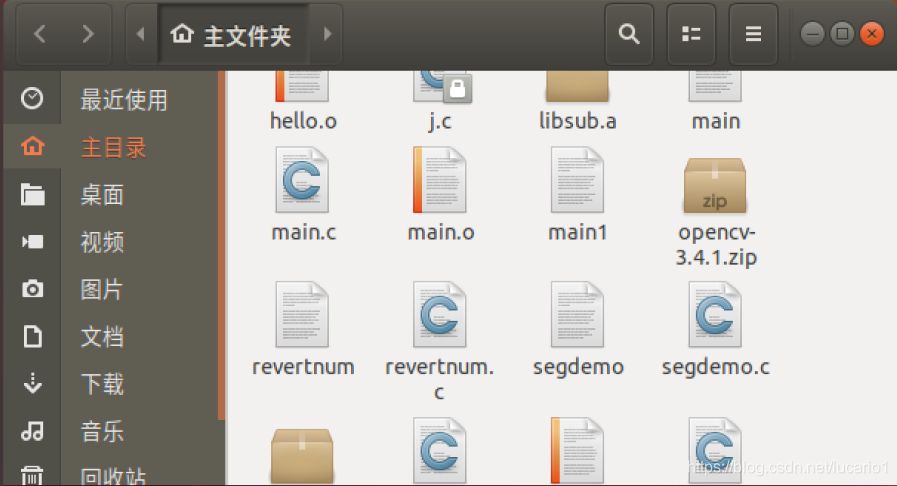Maximize the file manager window

pos(842,34)
